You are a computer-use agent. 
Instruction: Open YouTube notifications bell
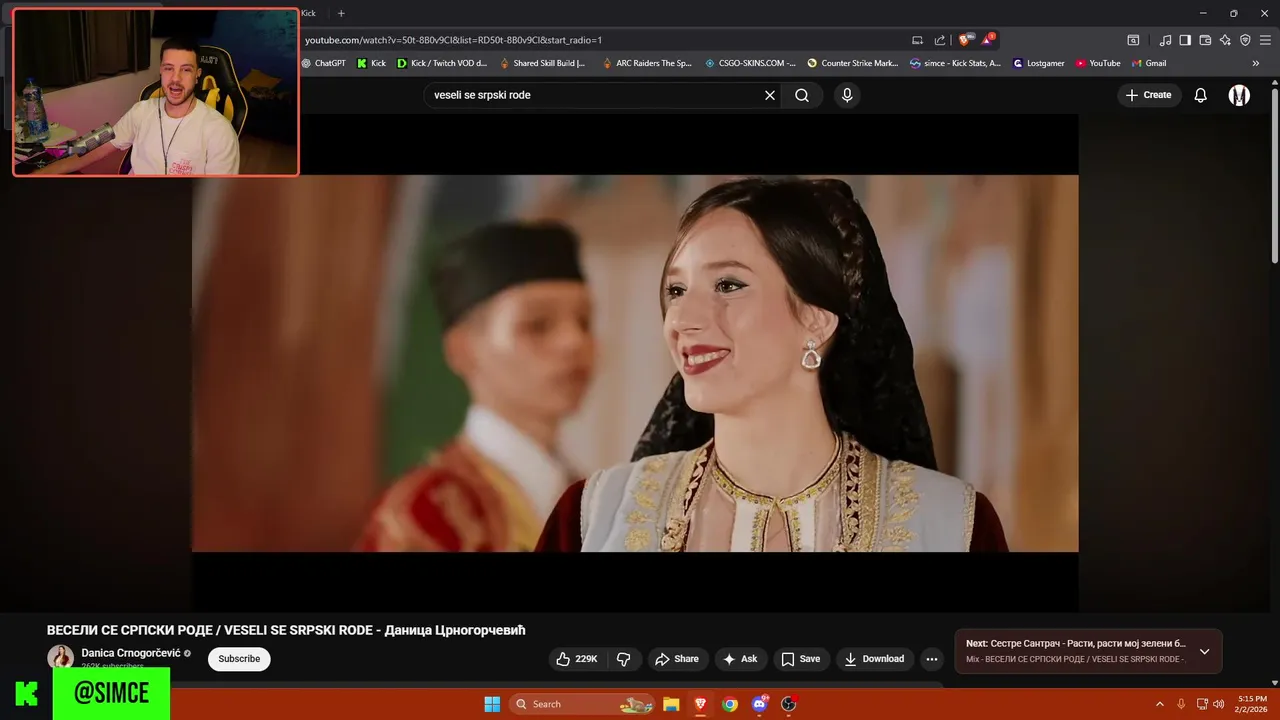(x=1201, y=95)
